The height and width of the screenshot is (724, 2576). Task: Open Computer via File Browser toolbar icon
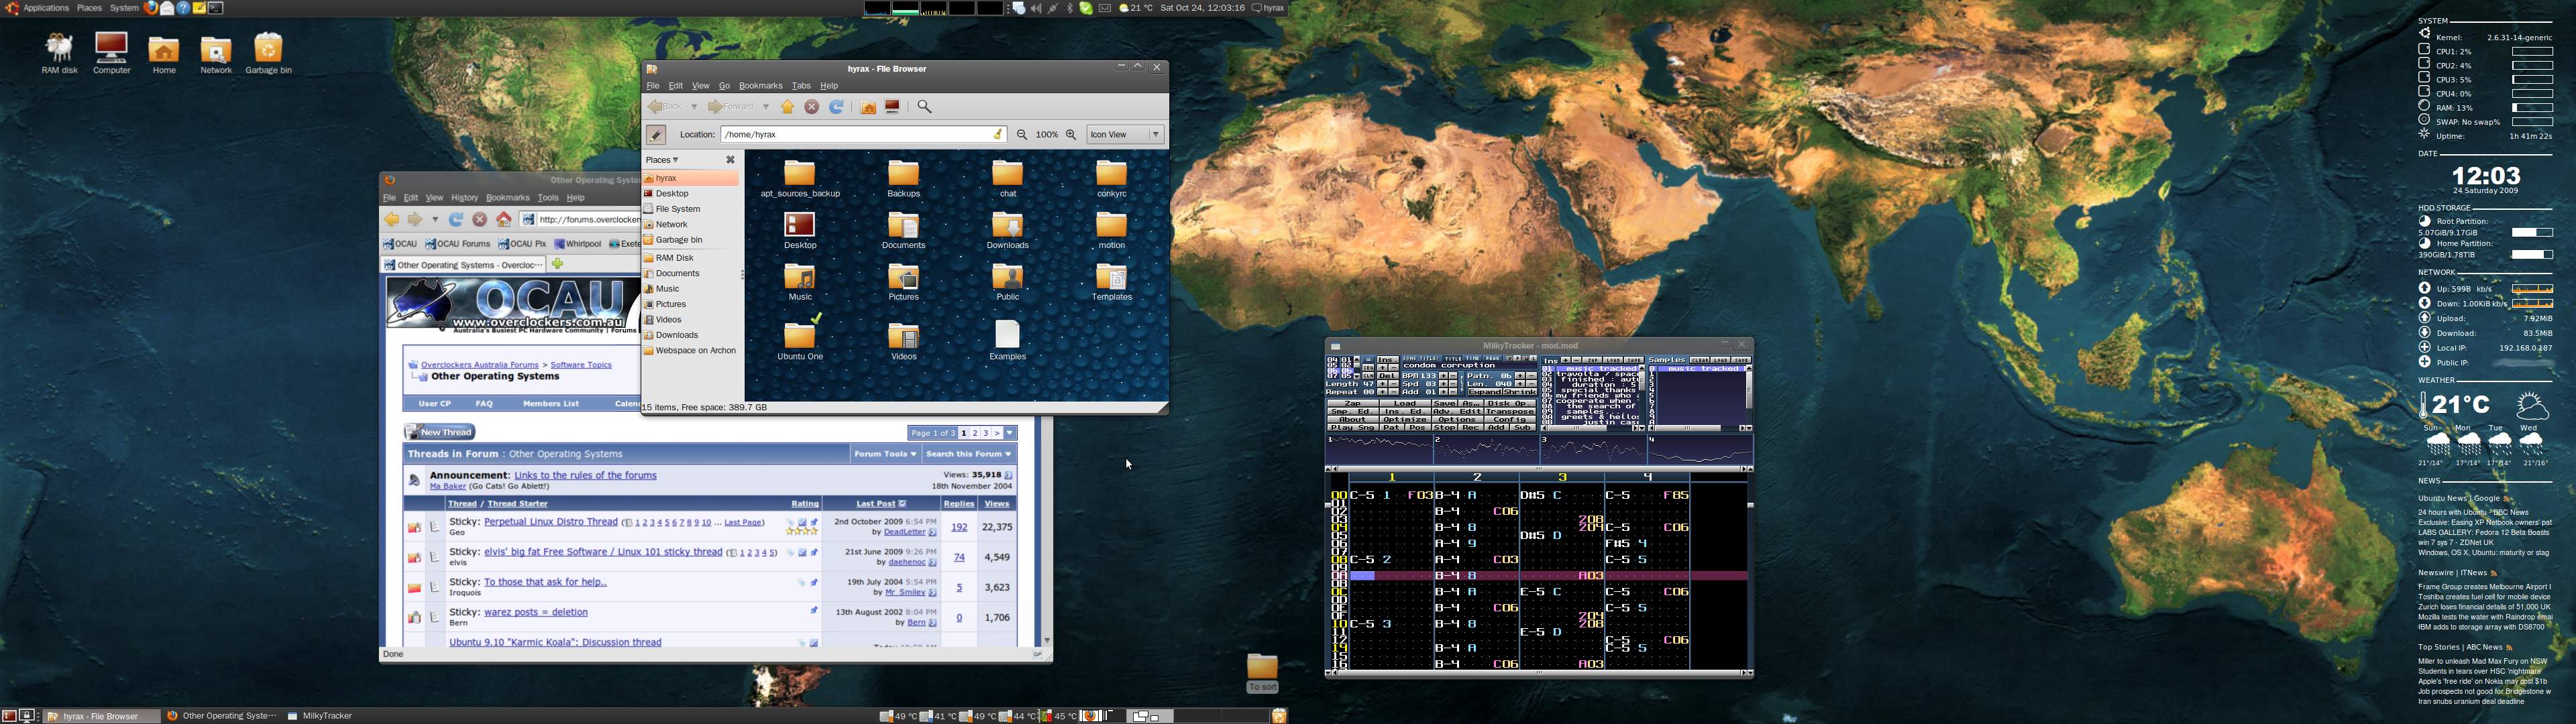893,107
